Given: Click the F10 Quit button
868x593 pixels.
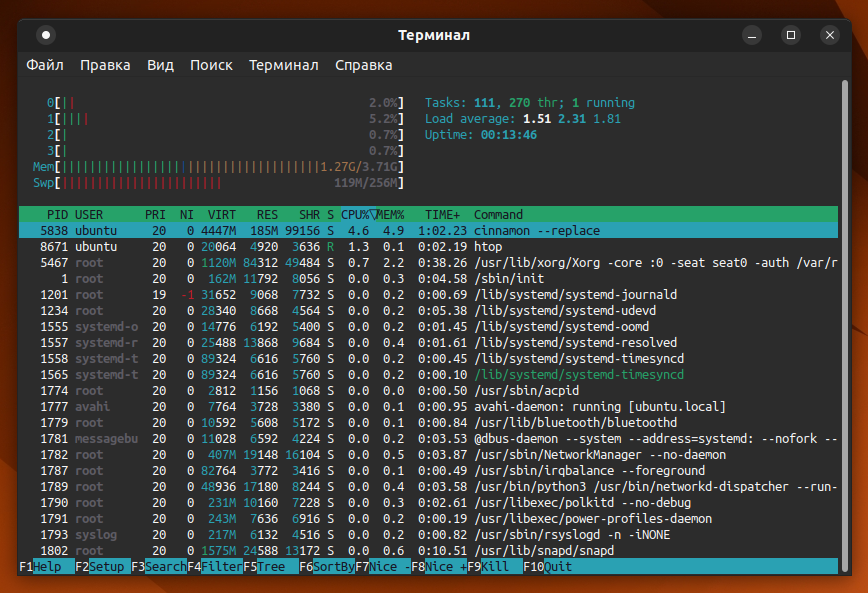Looking at the screenshot, I should [548, 566].
